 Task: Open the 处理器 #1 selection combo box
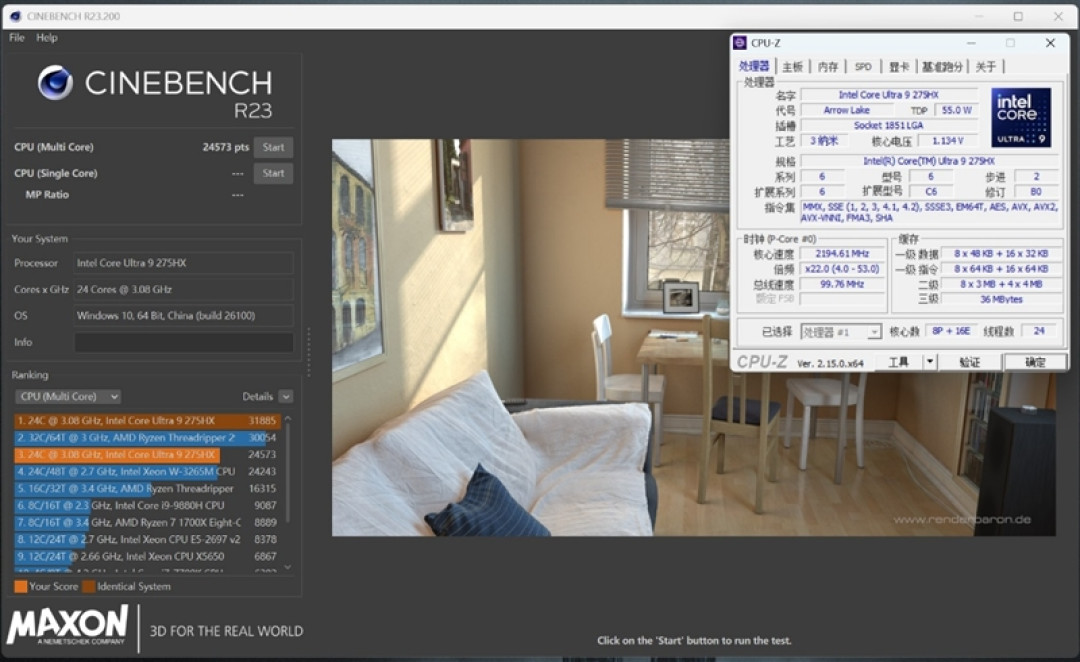coord(840,332)
